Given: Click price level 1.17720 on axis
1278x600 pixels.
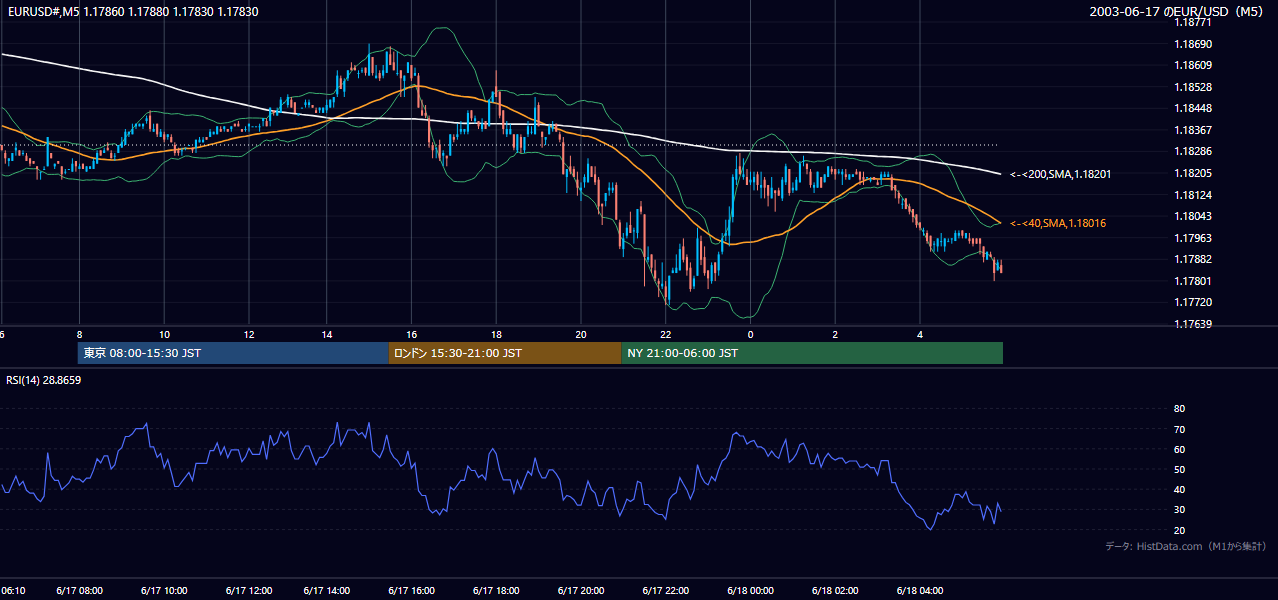Looking at the screenshot, I should [x=1194, y=302].
